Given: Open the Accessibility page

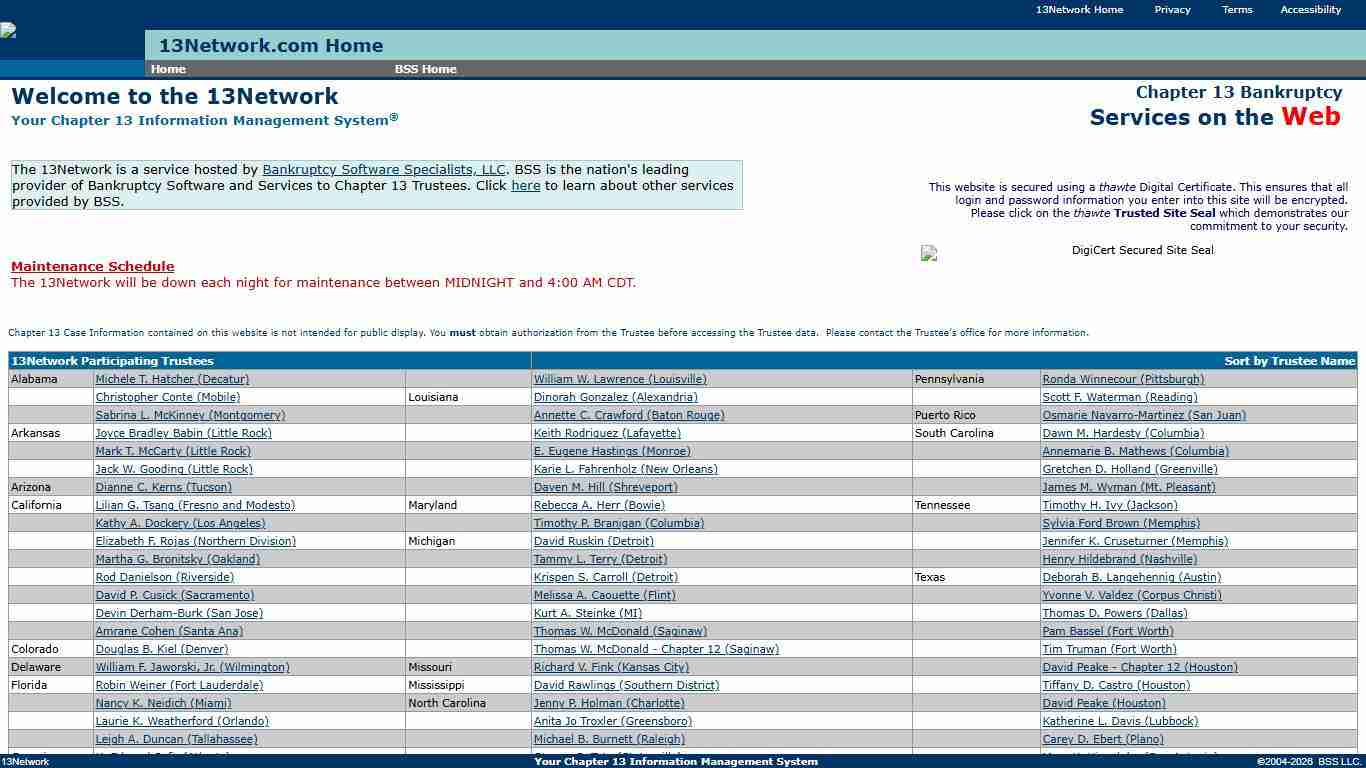Looking at the screenshot, I should tap(1310, 9).
